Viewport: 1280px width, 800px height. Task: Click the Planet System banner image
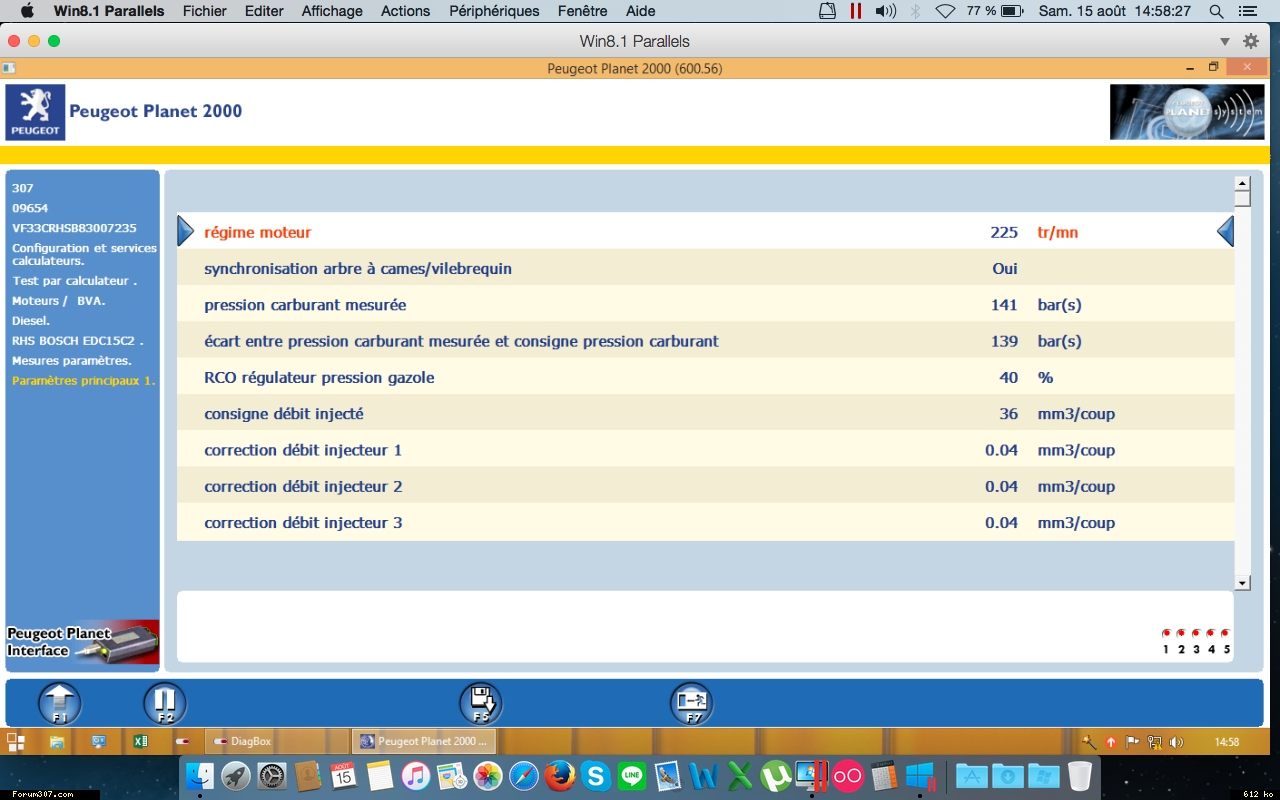(1187, 112)
